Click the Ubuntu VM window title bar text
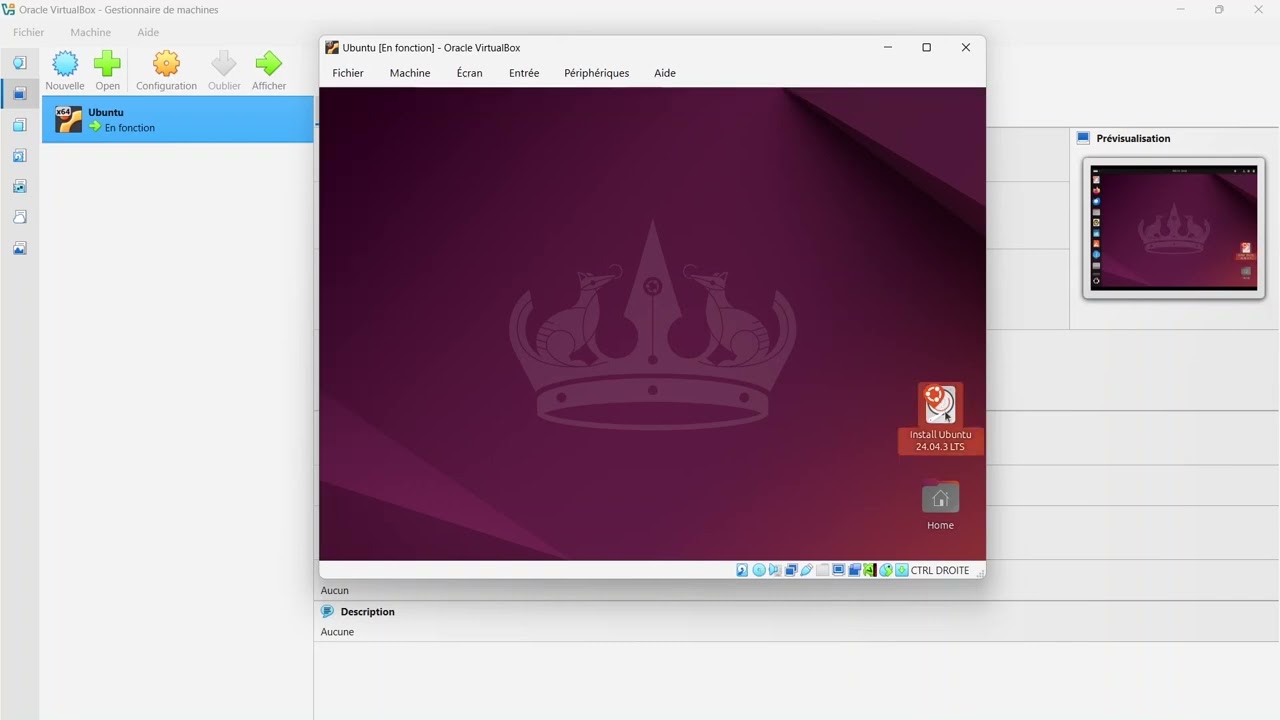Screen dimensions: 1280x720 [431, 47]
